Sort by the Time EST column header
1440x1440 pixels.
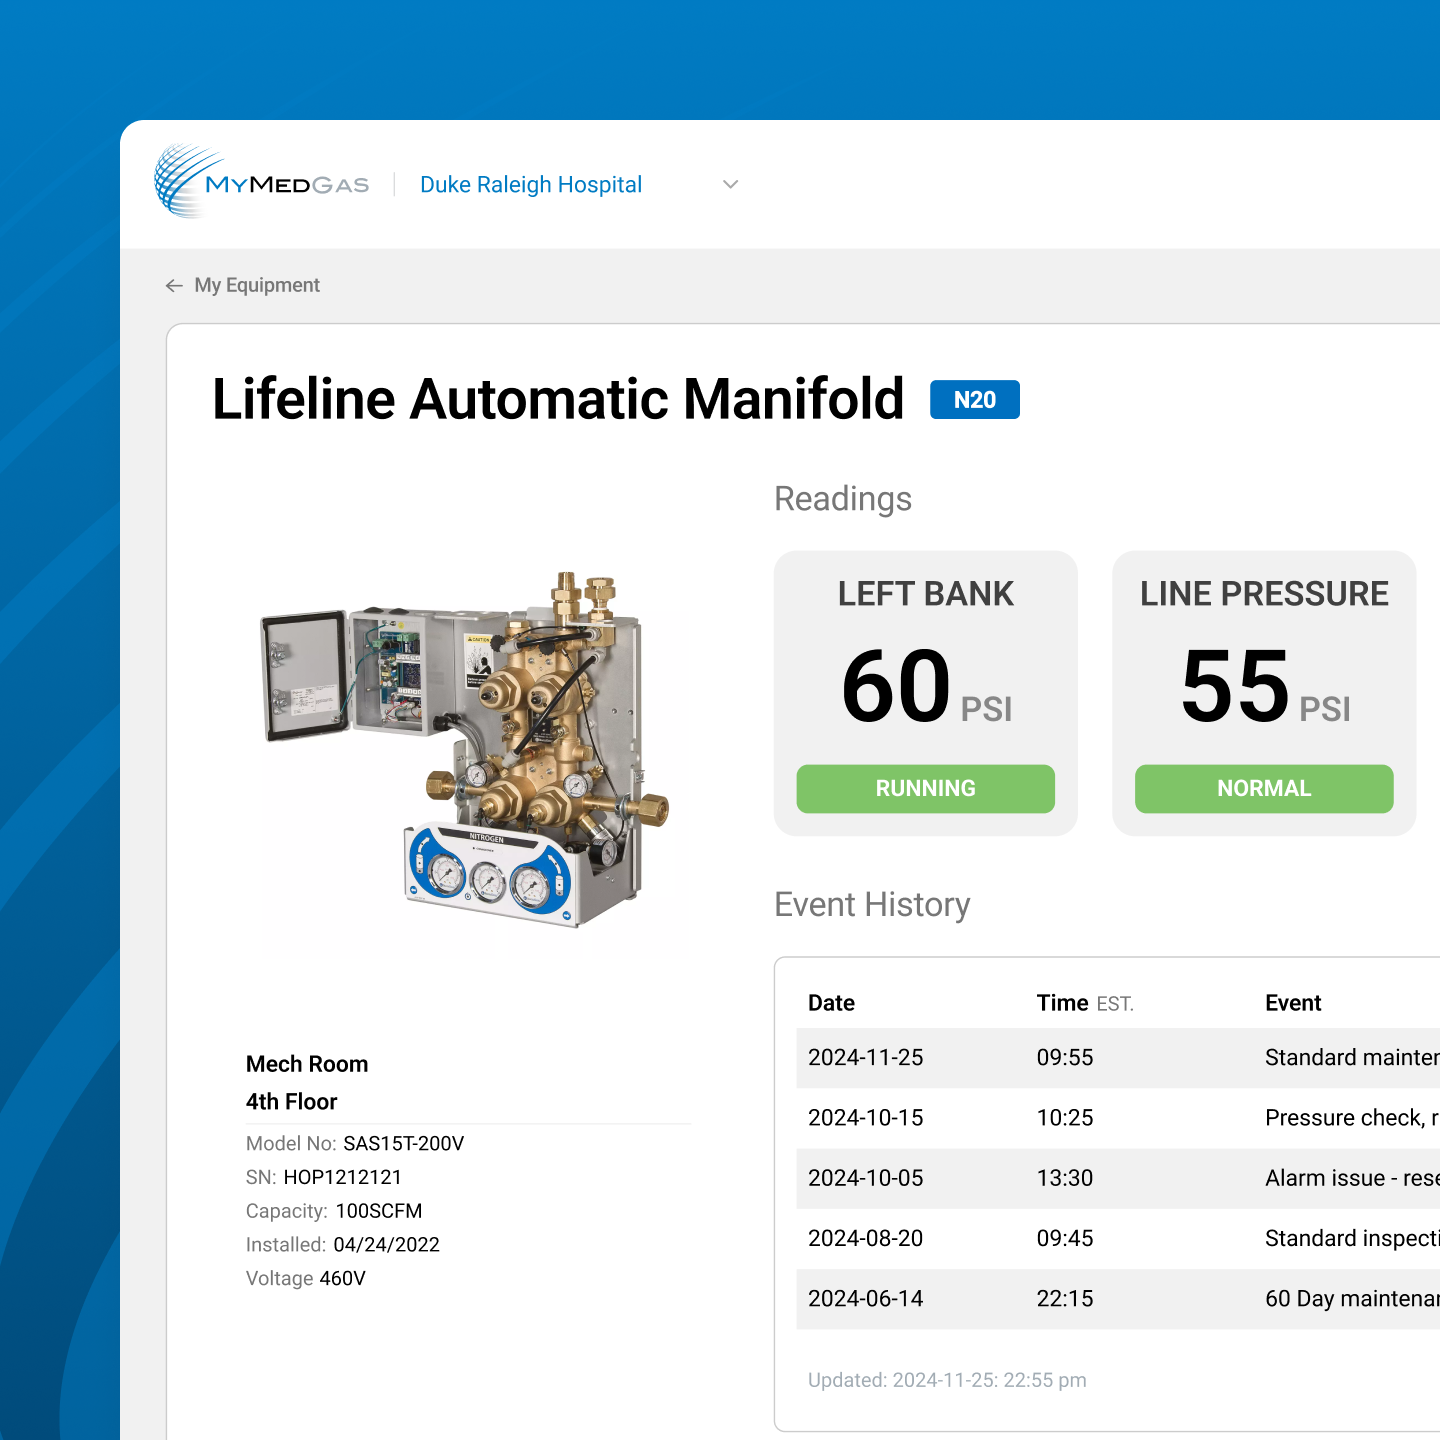coord(1085,1003)
